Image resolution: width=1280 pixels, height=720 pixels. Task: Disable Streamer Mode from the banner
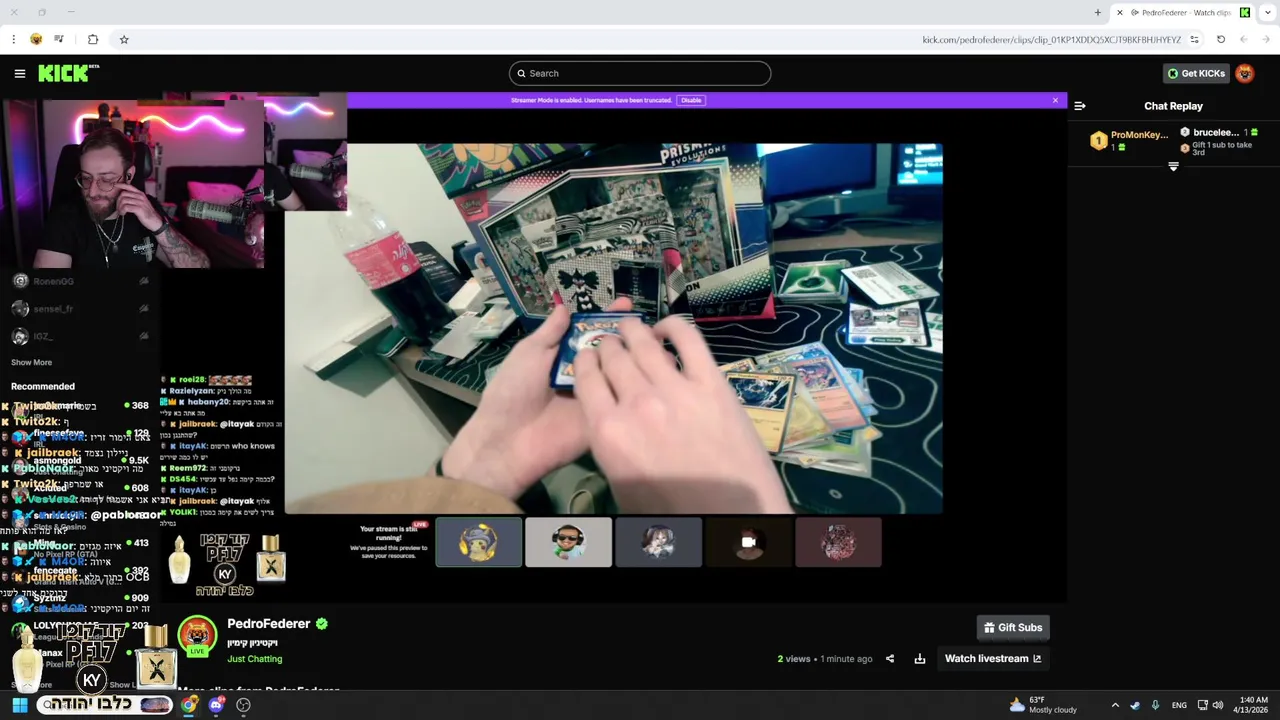click(x=691, y=100)
